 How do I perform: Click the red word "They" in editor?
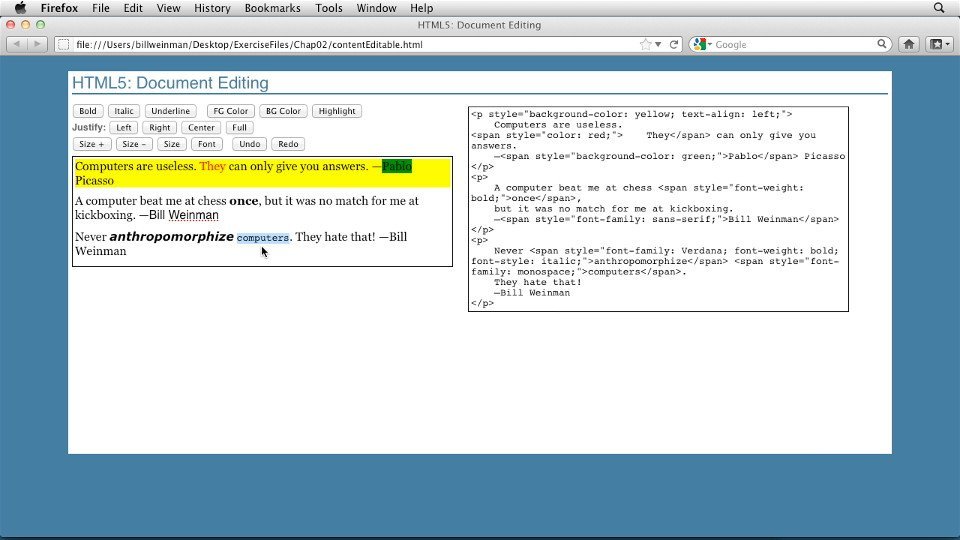click(x=212, y=166)
